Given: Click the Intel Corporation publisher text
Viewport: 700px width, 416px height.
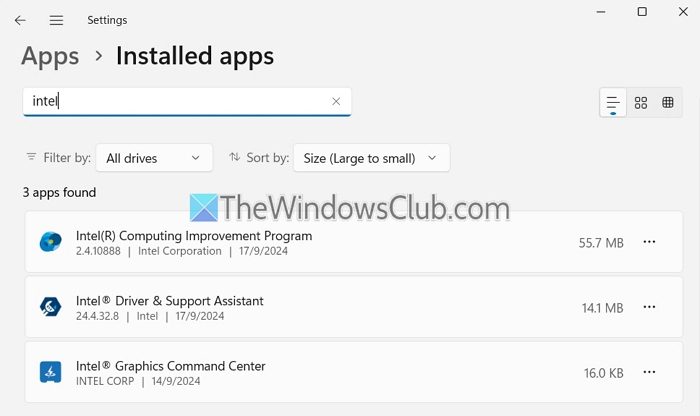Looking at the screenshot, I should pyautogui.click(x=180, y=251).
